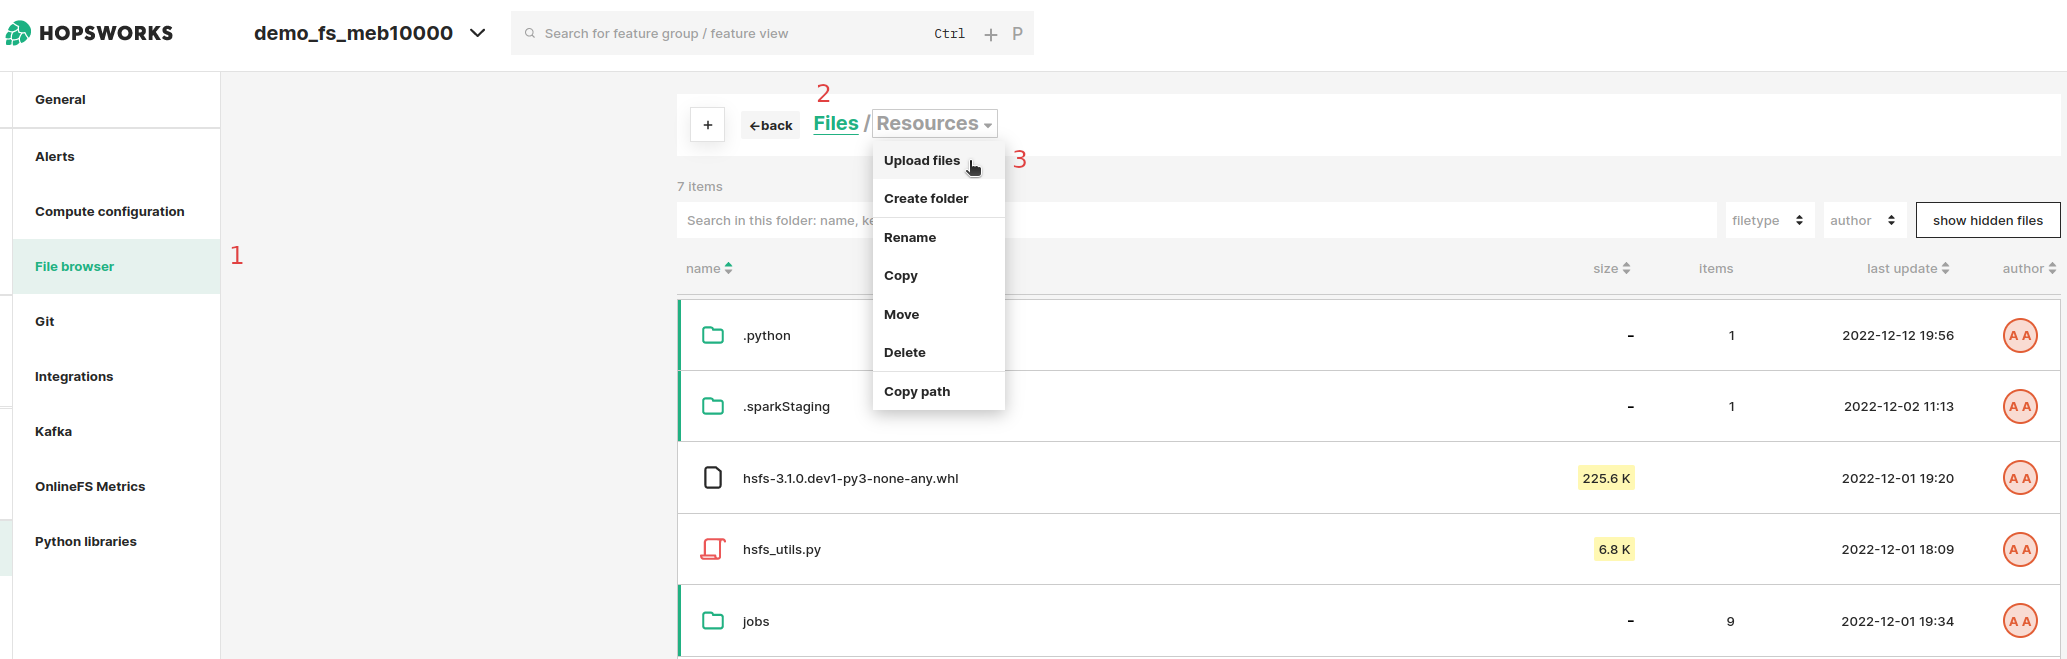Open the jobs folder icon
Image resolution: width=2067 pixels, height=659 pixels.
click(713, 621)
